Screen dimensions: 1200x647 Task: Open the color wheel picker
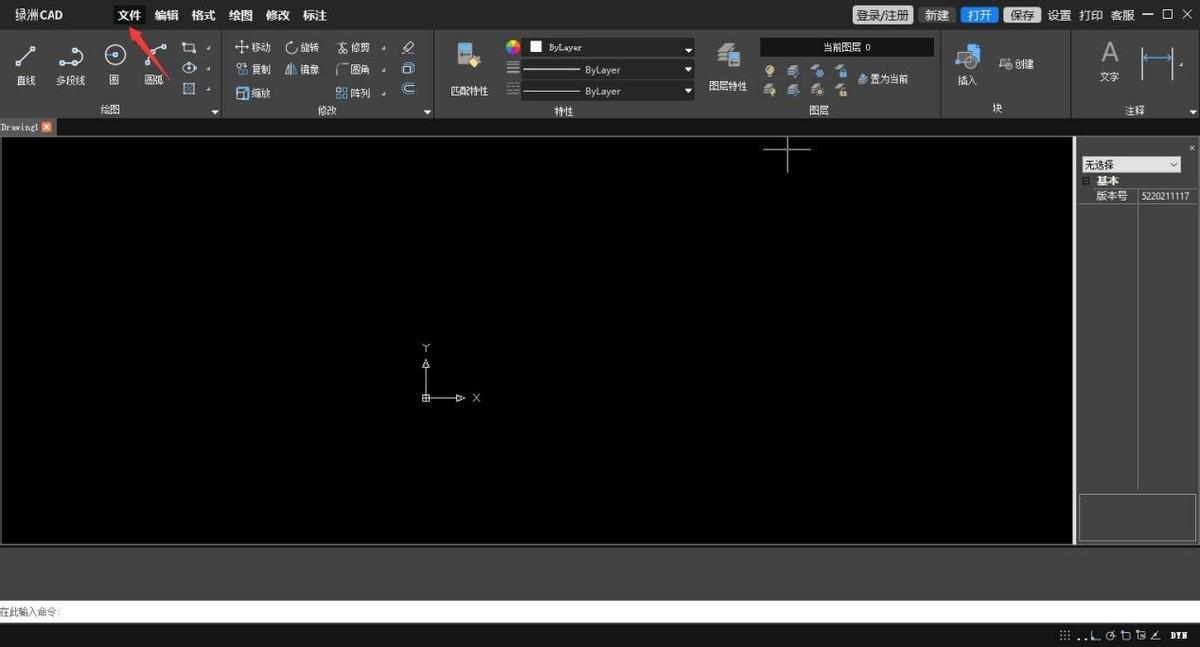pyautogui.click(x=513, y=47)
